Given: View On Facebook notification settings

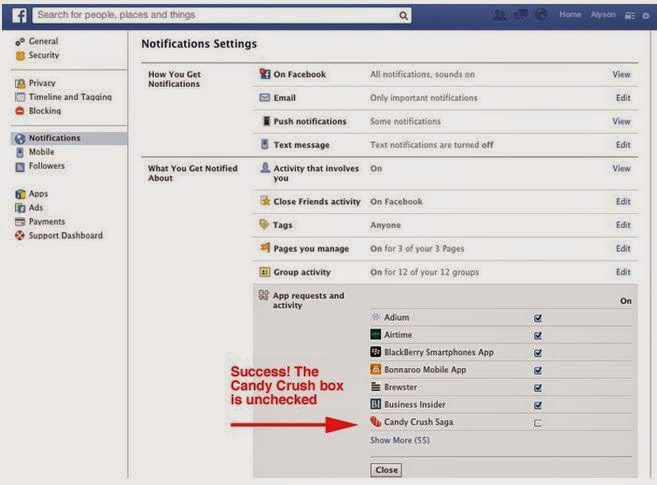Looking at the screenshot, I should coord(621,74).
